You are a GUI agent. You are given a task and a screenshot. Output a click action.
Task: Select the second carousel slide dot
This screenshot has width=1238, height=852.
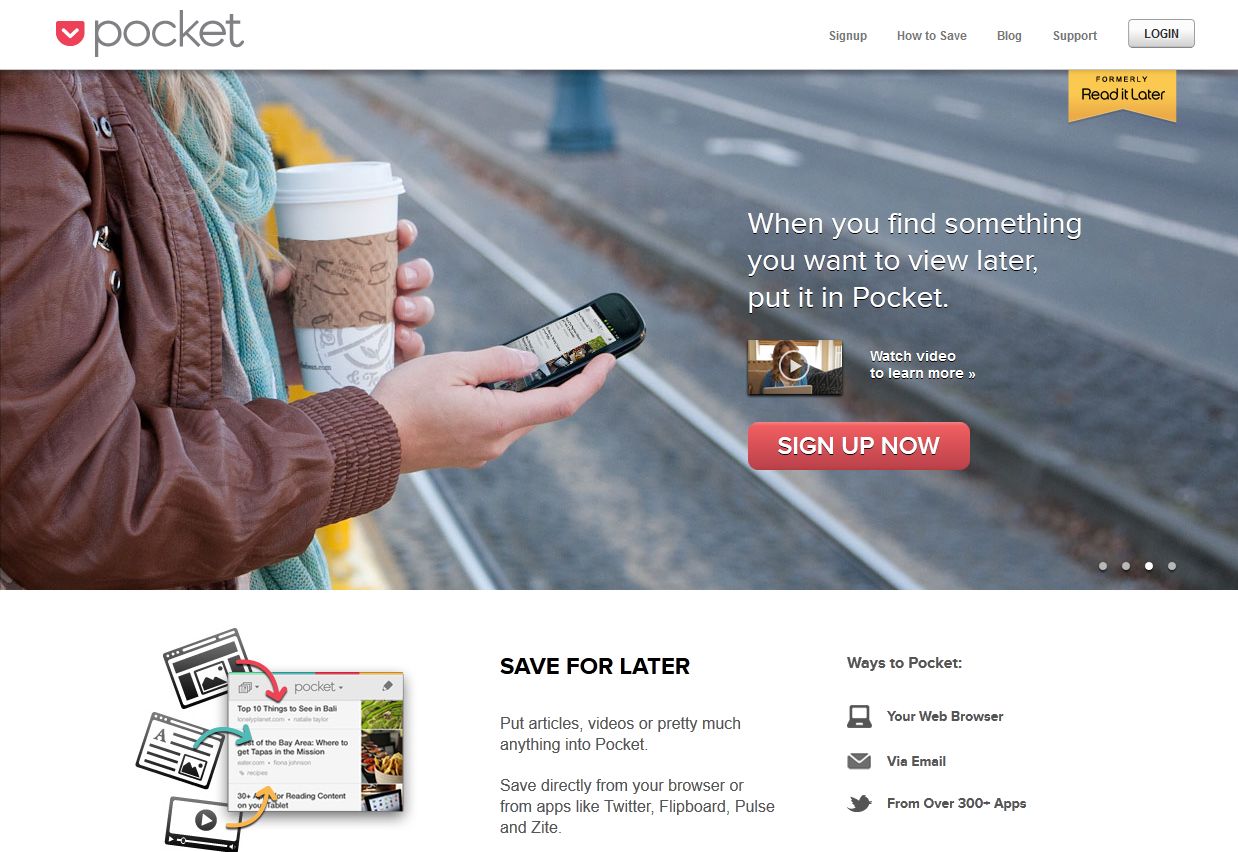point(1126,566)
